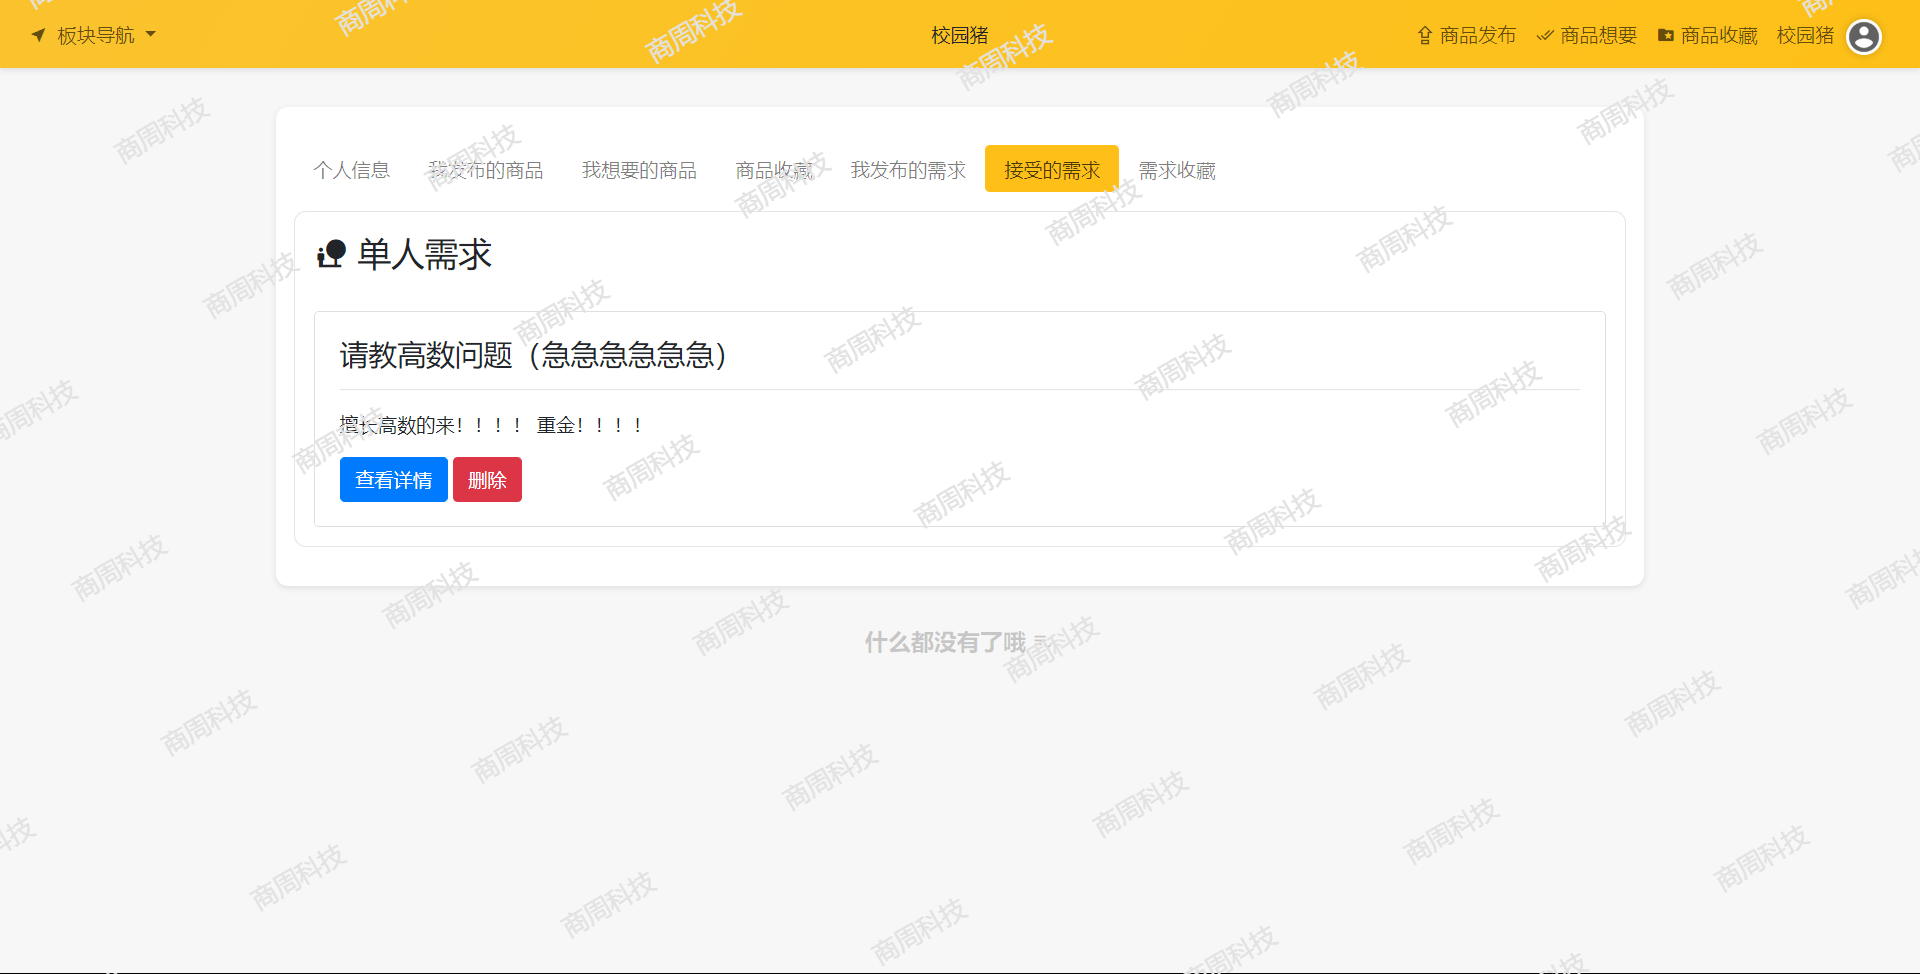This screenshot has width=1920, height=974.
Task: Open the 商品收藏 tab in the profile panel
Action: 774,170
